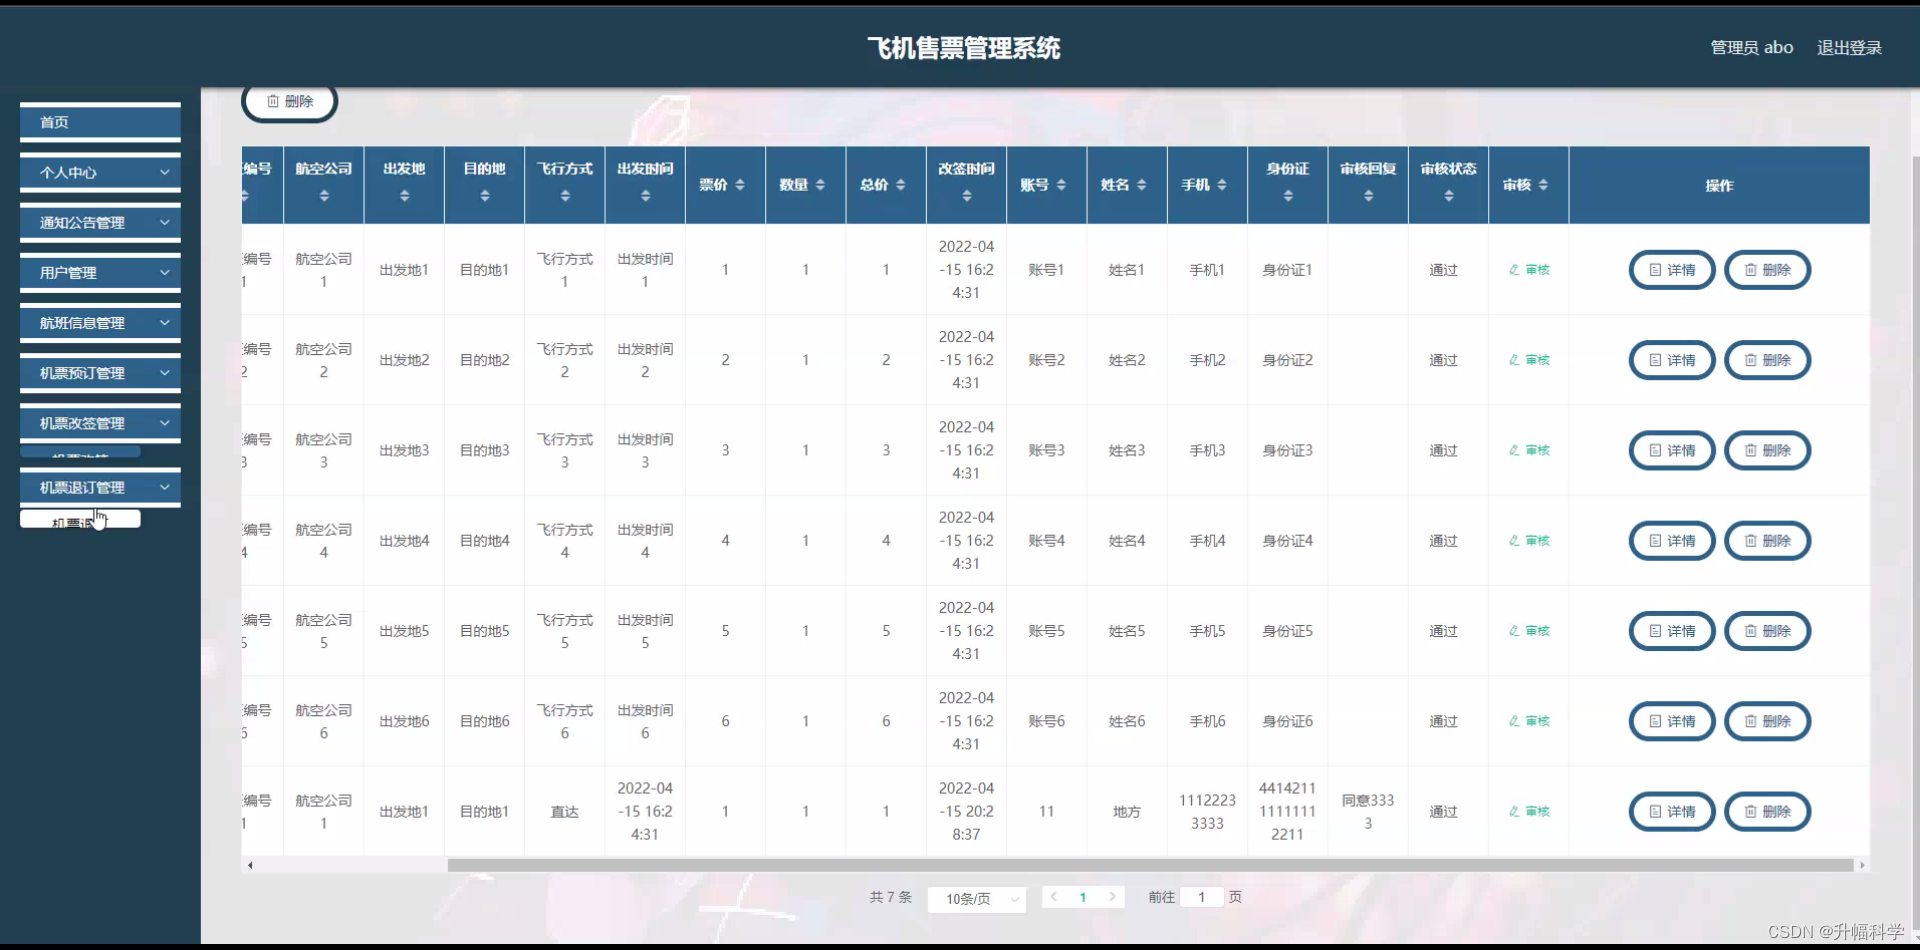Open the 个人中心 menu item
1920x950 pixels.
(x=100, y=172)
